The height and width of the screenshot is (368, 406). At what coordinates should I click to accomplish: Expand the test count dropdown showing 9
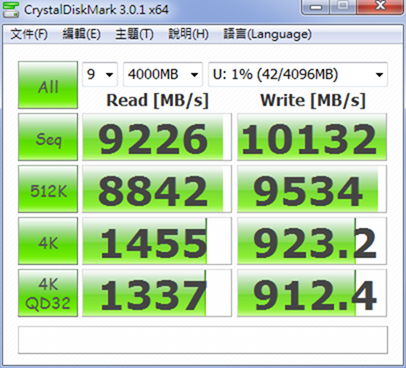[x=100, y=74]
